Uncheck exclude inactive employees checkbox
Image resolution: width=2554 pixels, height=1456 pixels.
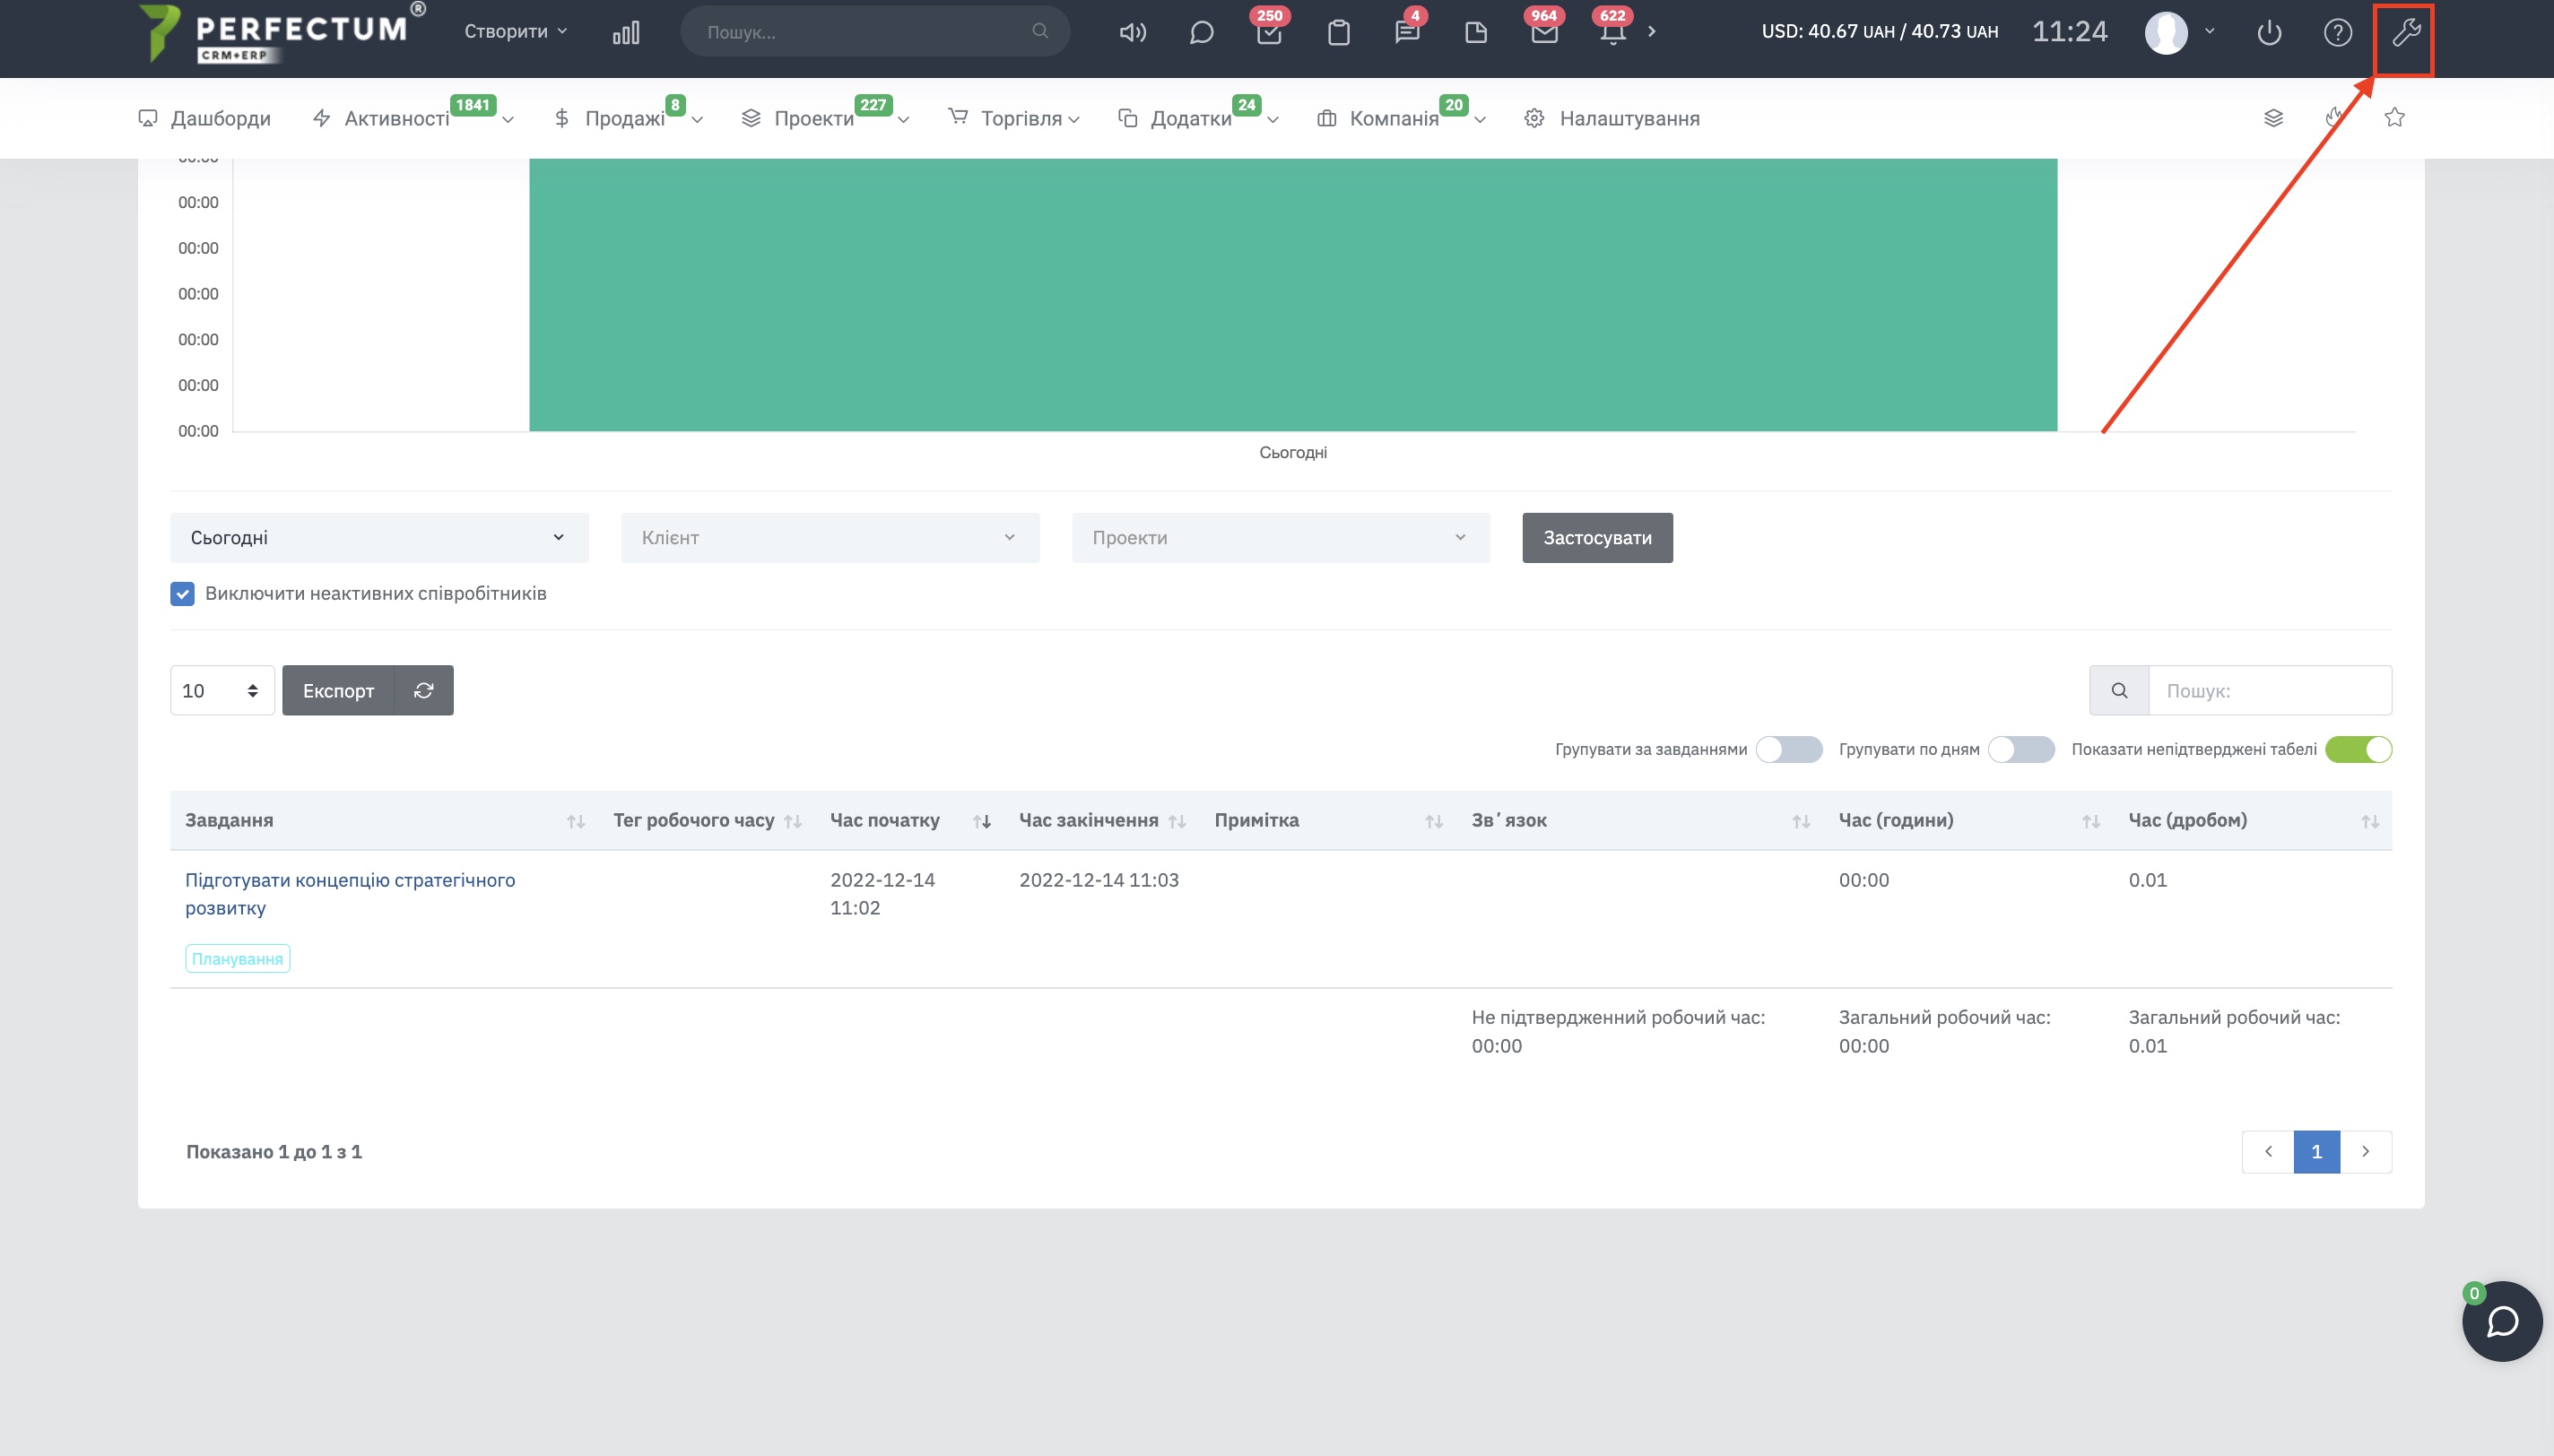pos(182,594)
